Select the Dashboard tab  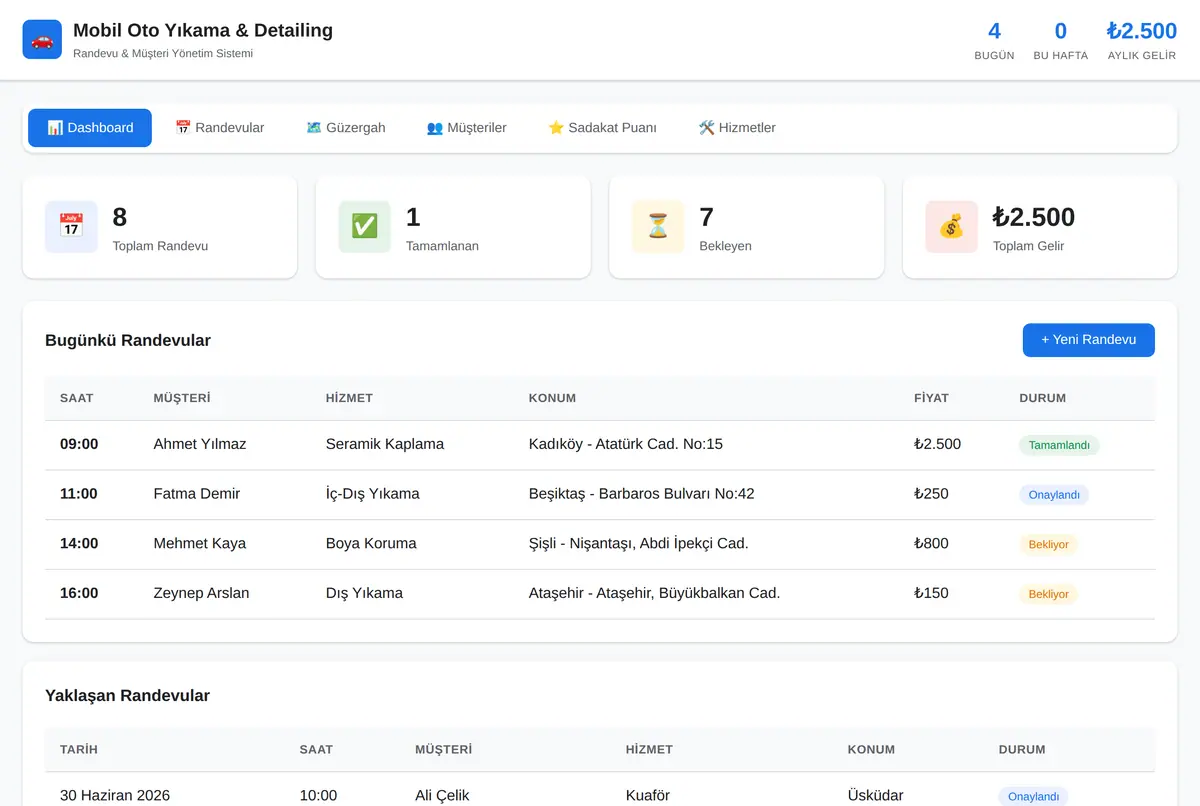tap(90, 128)
